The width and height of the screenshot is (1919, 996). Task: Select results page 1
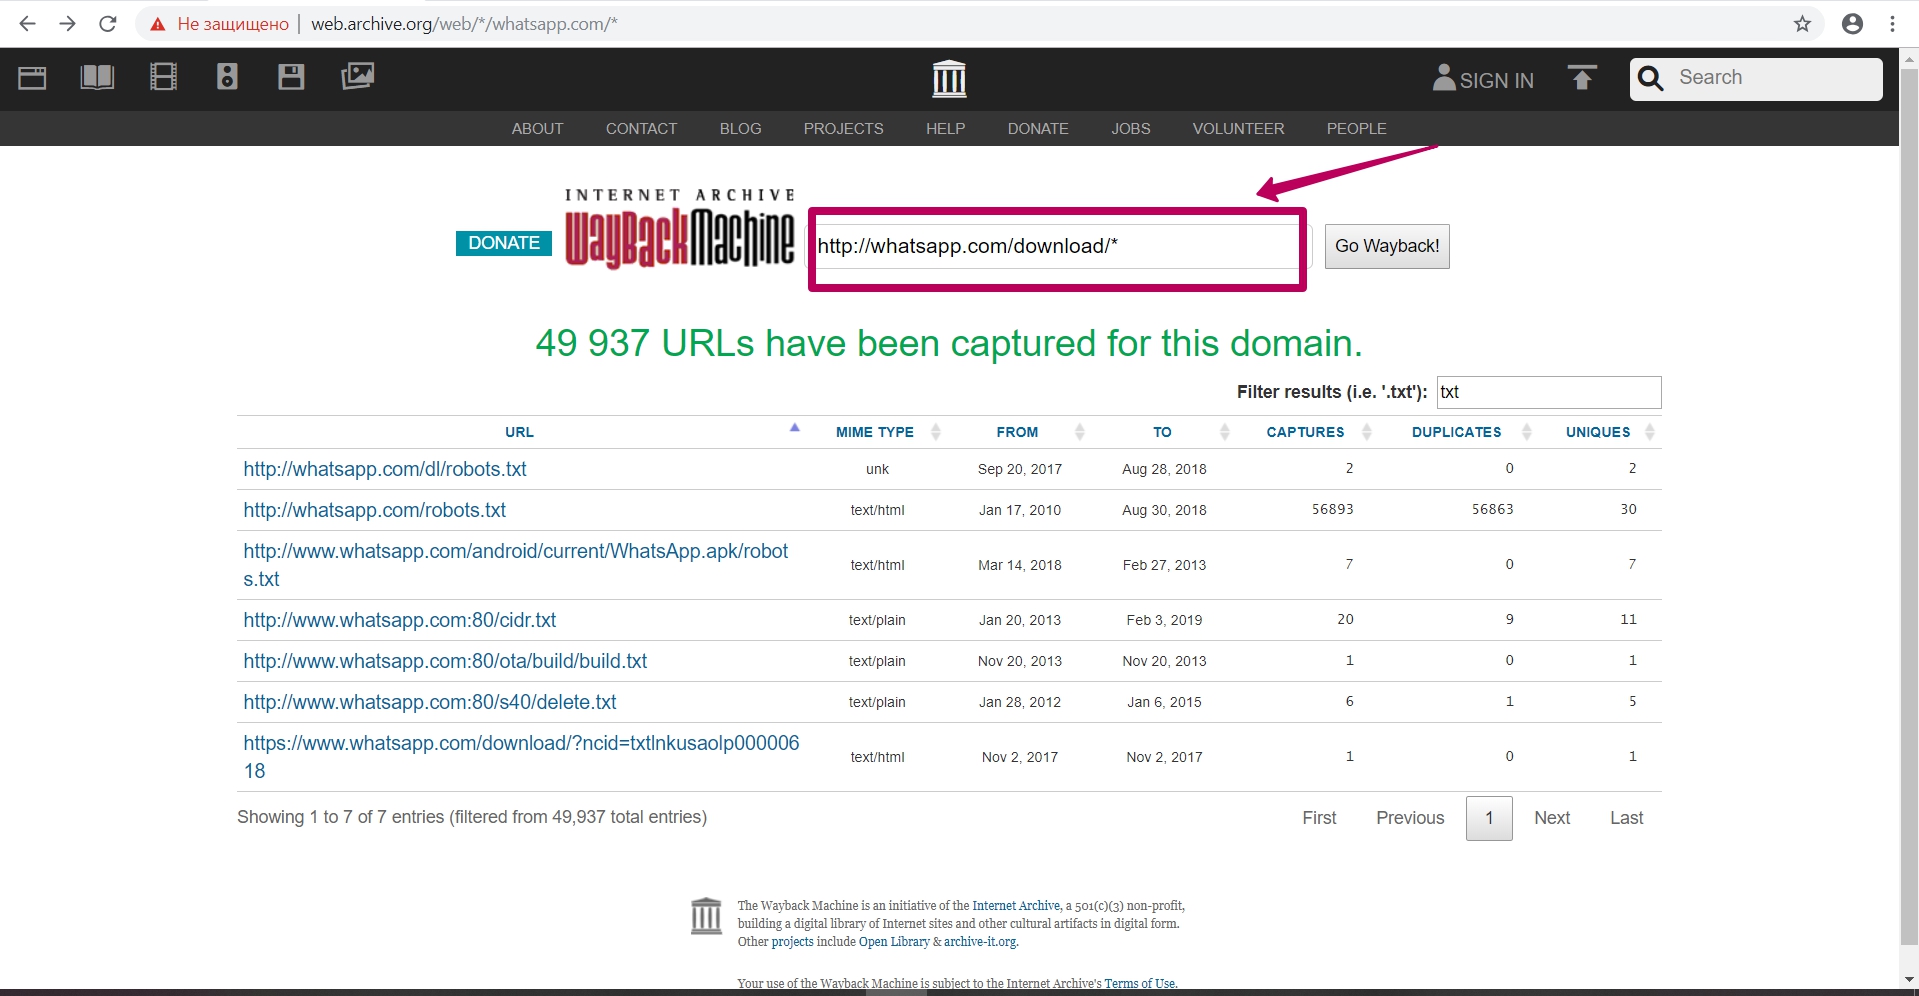click(x=1489, y=818)
